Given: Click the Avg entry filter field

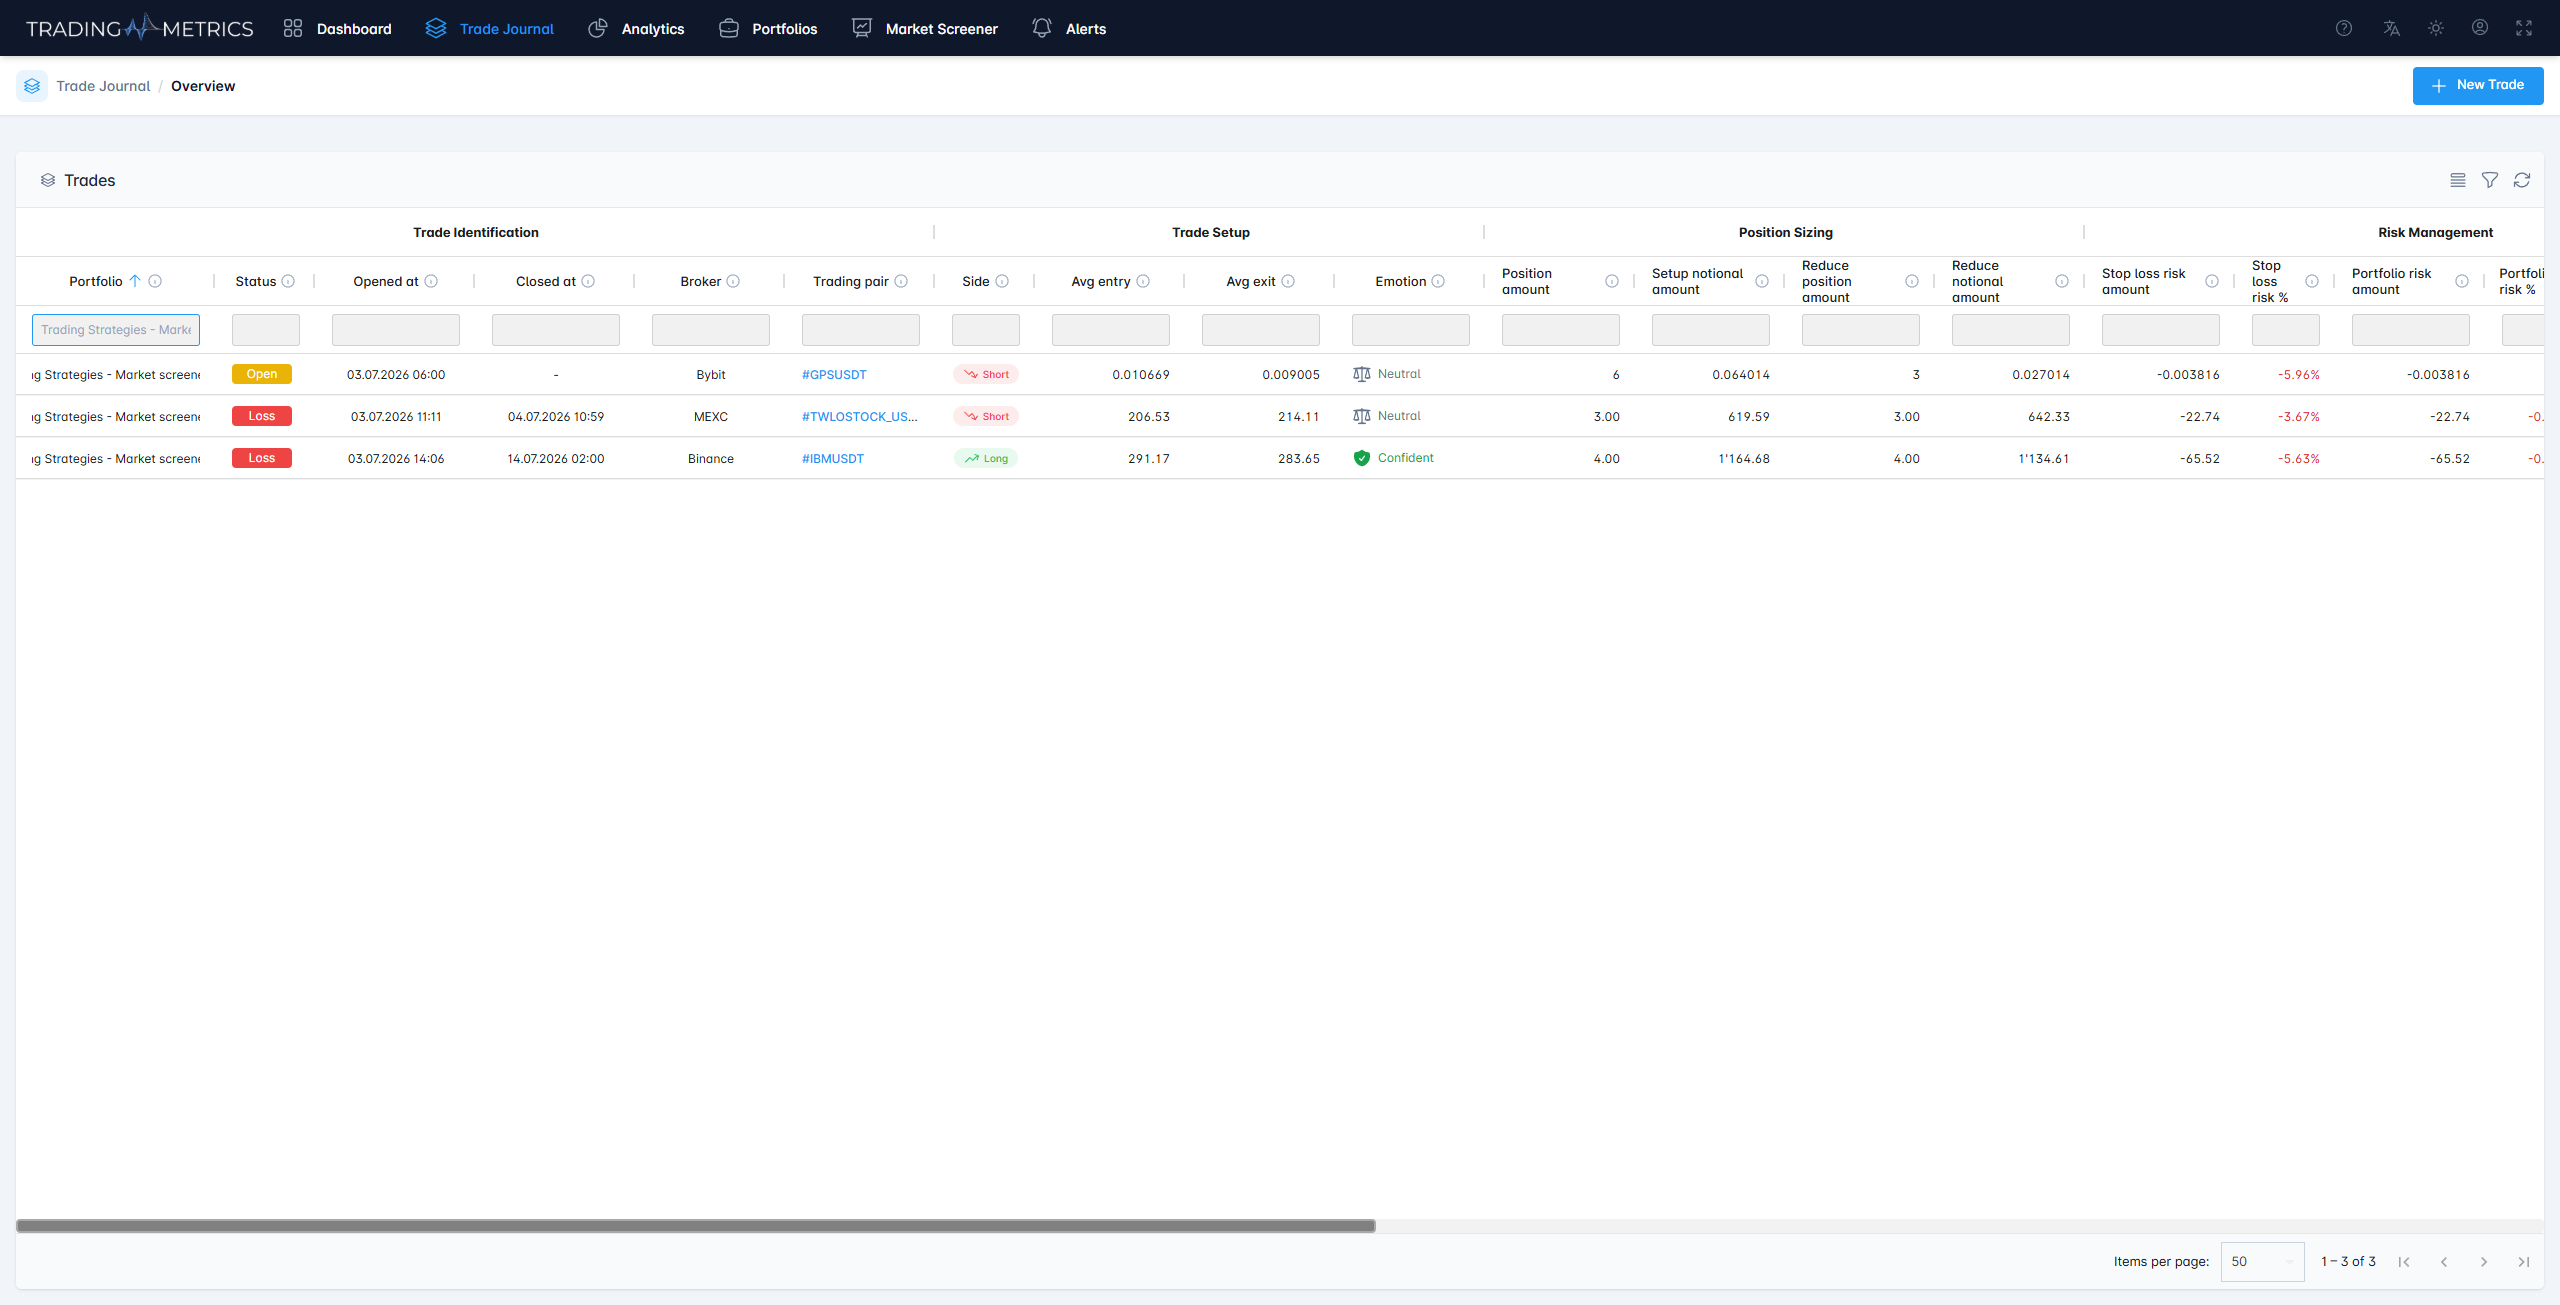Looking at the screenshot, I should click(x=1111, y=330).
